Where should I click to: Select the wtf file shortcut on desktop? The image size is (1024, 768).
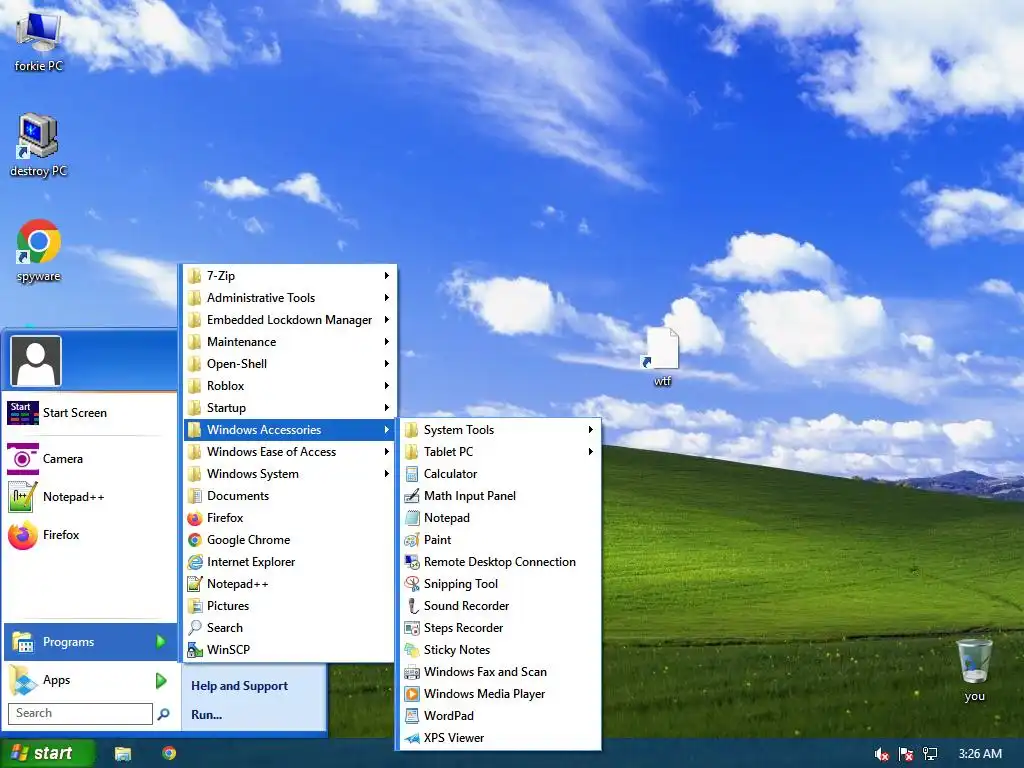tap(662, 357)
